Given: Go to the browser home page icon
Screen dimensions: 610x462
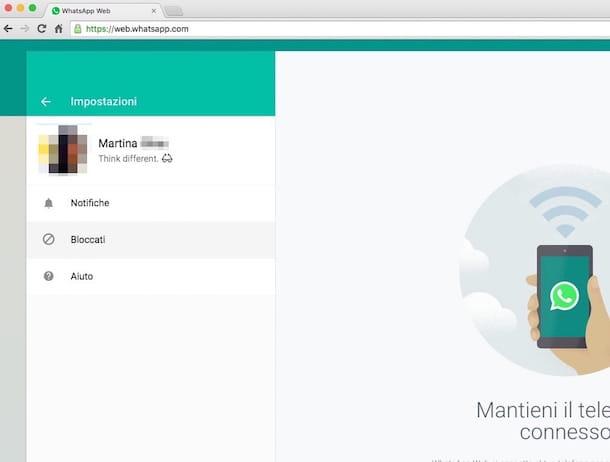Looking at the screenshot, I should click(x=59, y=29).
